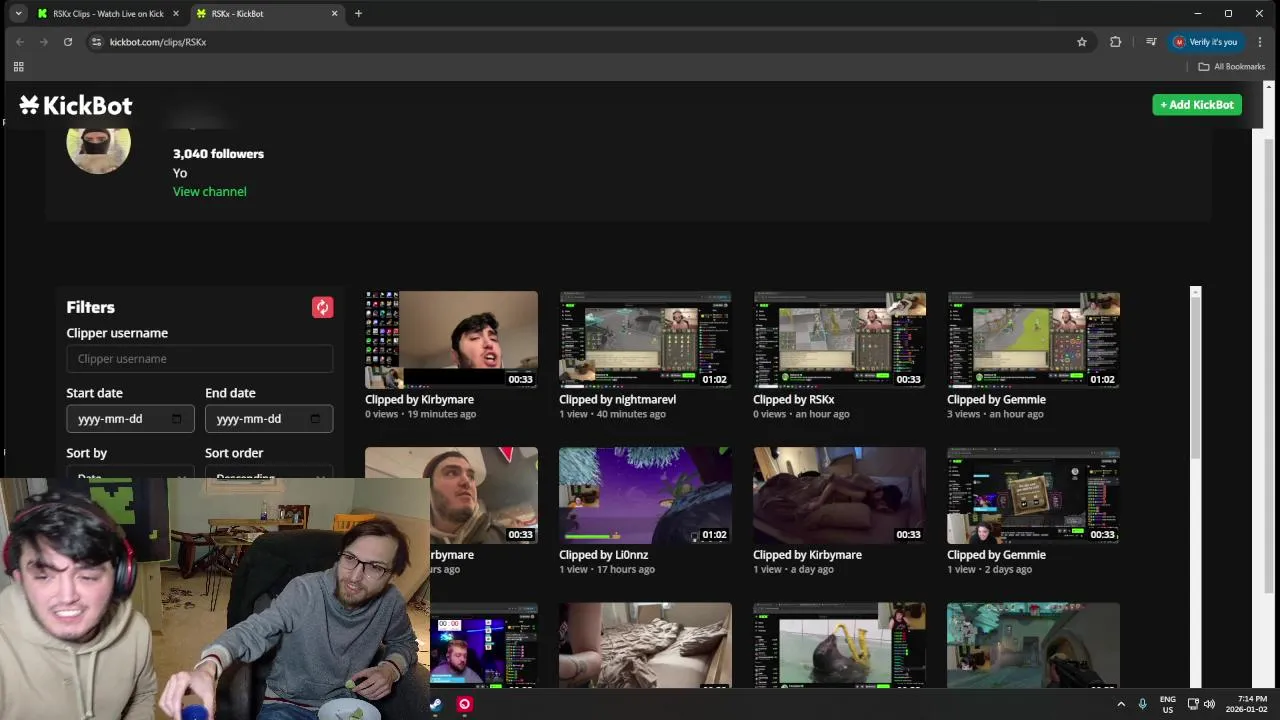The width and height of the screenshot is (1280, 720).
Task: Focus the Clipper username input field
Action: [x=199, y=359]
